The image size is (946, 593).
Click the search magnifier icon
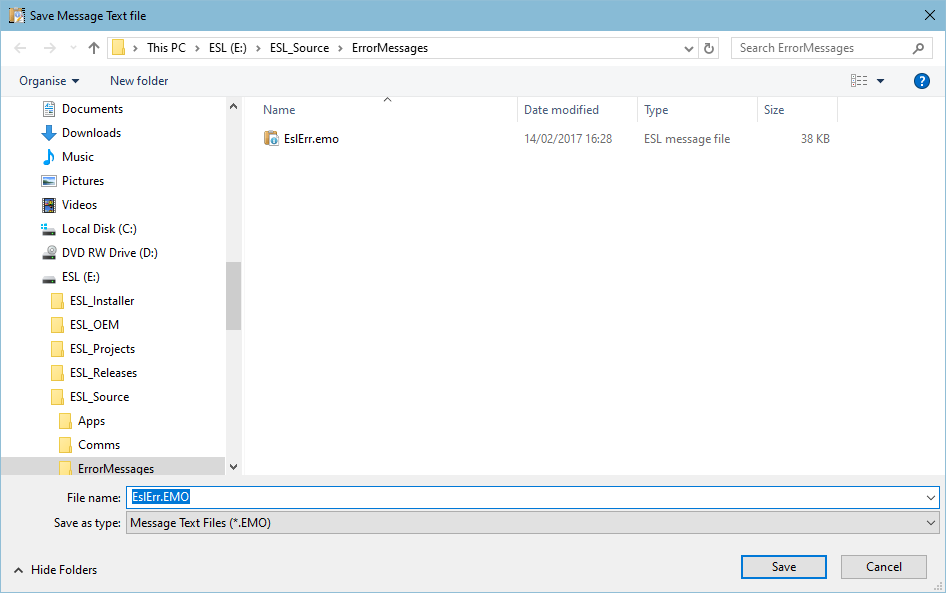[x=918, y=48]
